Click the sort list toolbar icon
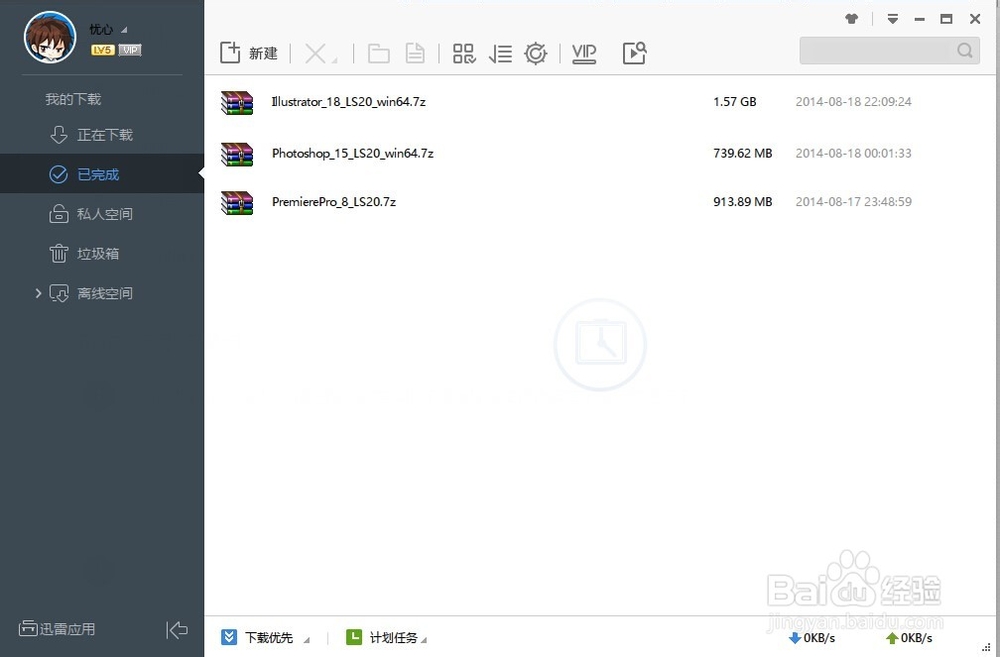This screenshot has width=1000, height=657. coord(500,54)
